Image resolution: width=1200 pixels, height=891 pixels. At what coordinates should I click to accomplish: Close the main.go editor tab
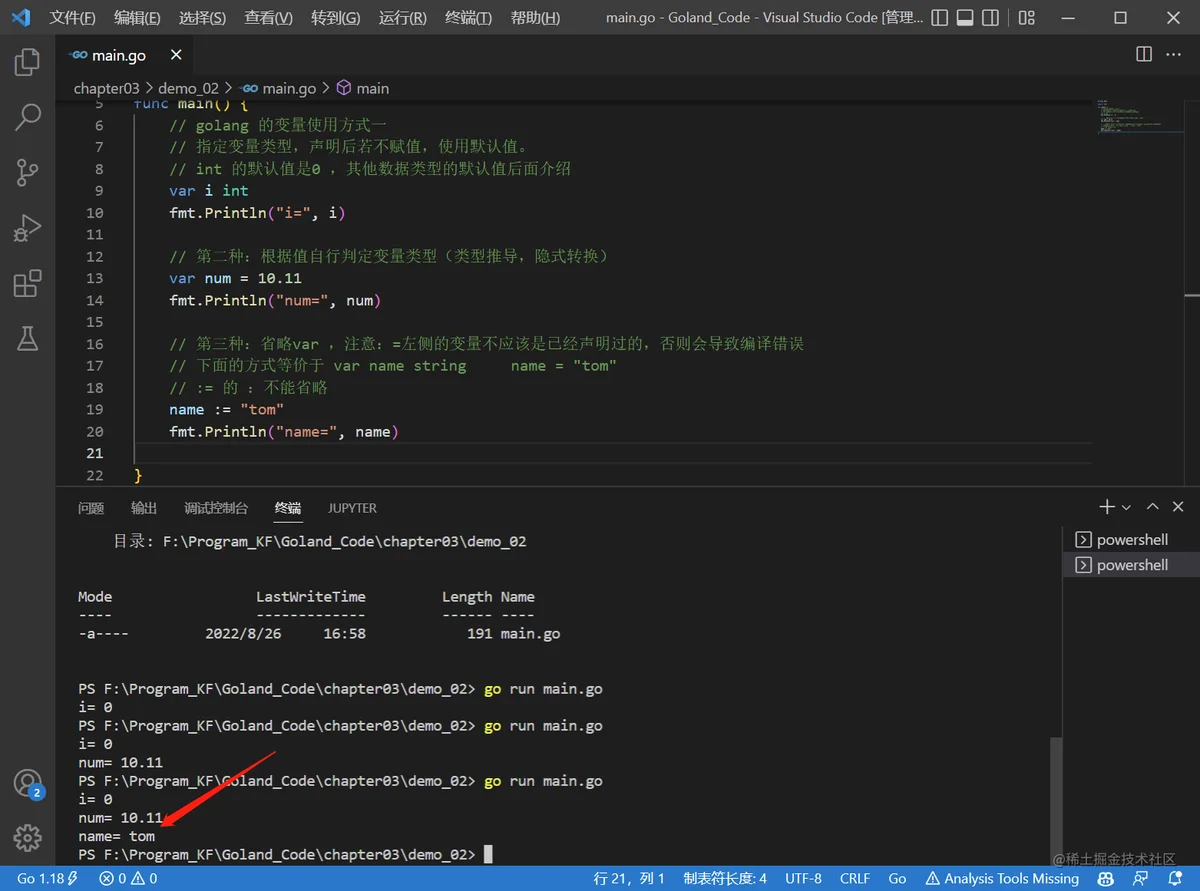[176, 55]
